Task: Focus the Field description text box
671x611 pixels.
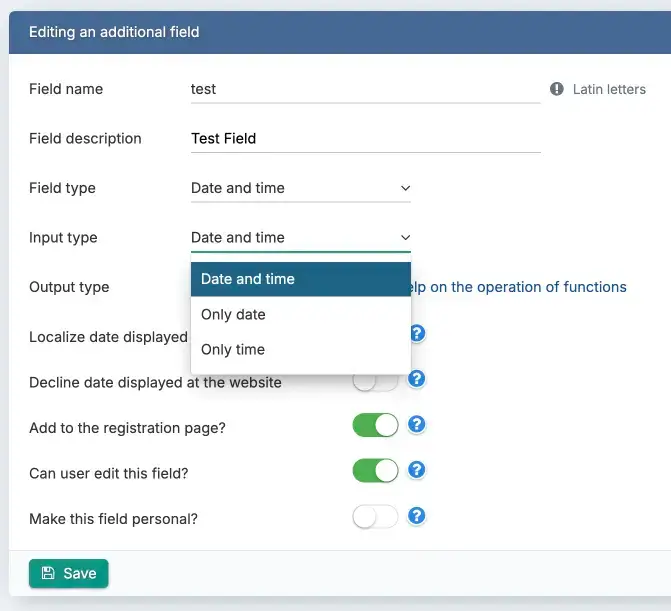Action: [x=365, y=139]
